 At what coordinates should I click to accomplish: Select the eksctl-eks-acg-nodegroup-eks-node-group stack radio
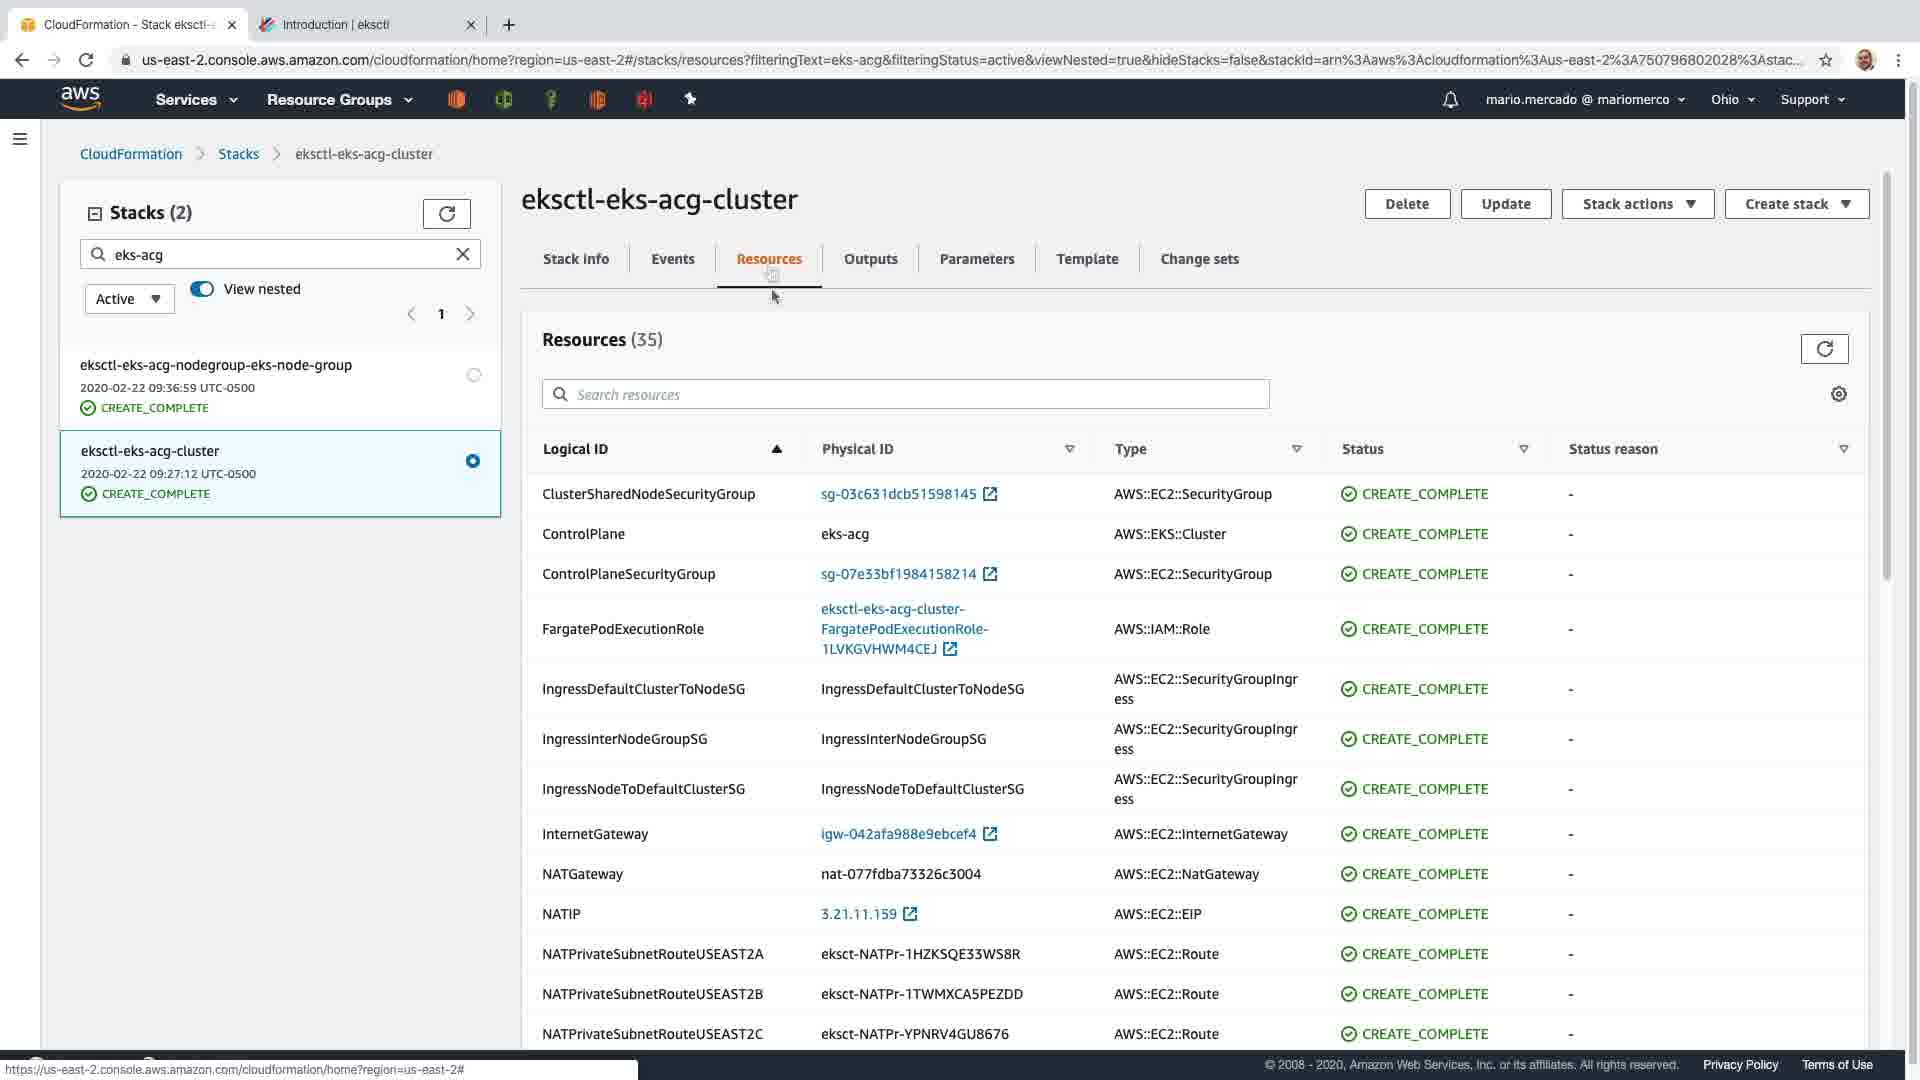pyautogui.click(x=474, y=375)
